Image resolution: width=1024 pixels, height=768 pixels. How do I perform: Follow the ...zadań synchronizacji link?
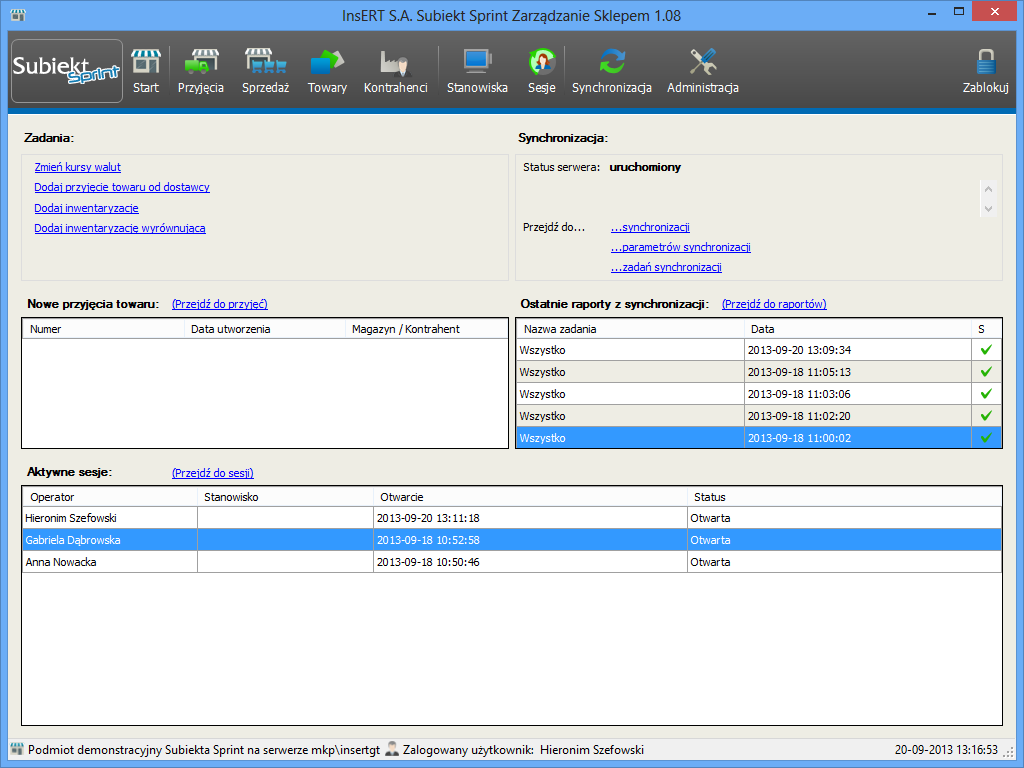666,267
